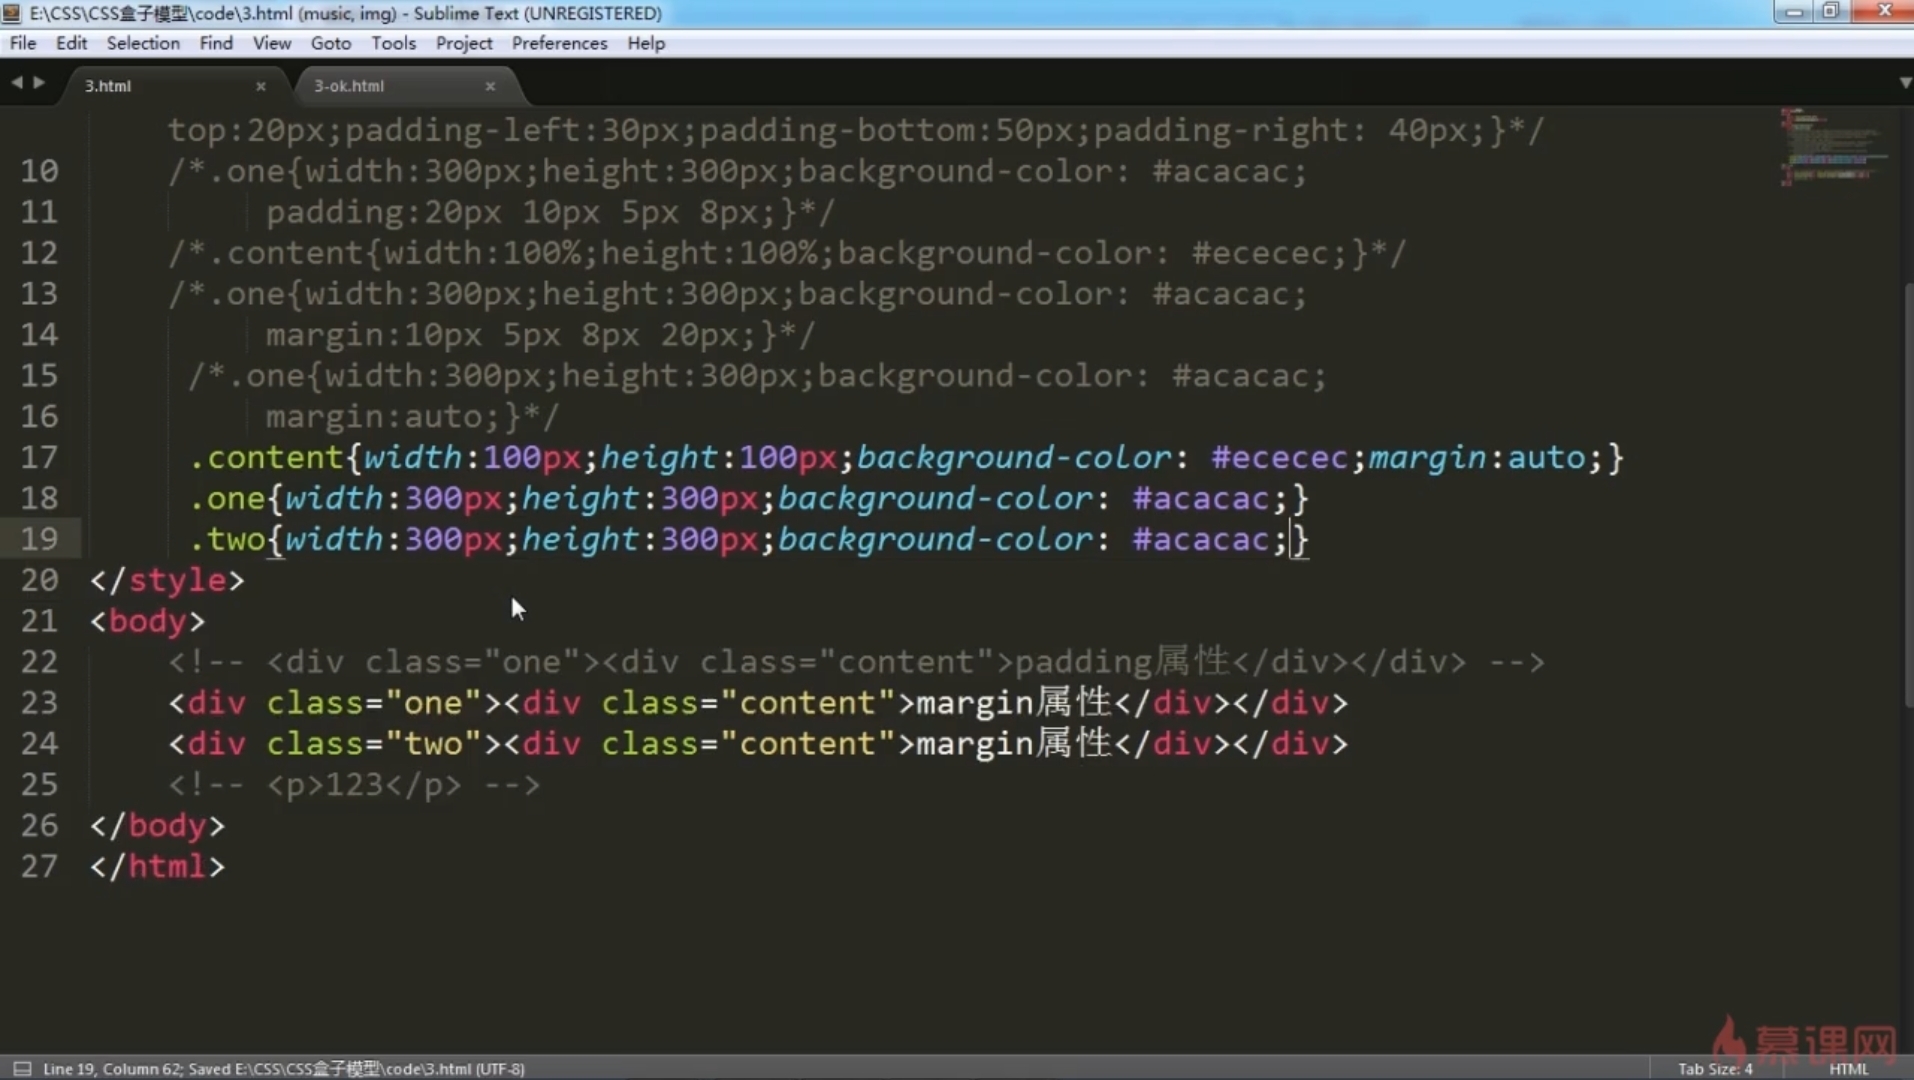The width and height of the screenshot is (1914, 1080).
Task: Click the class="one" attribute on line 23
Action: click(x=374, y=703)
